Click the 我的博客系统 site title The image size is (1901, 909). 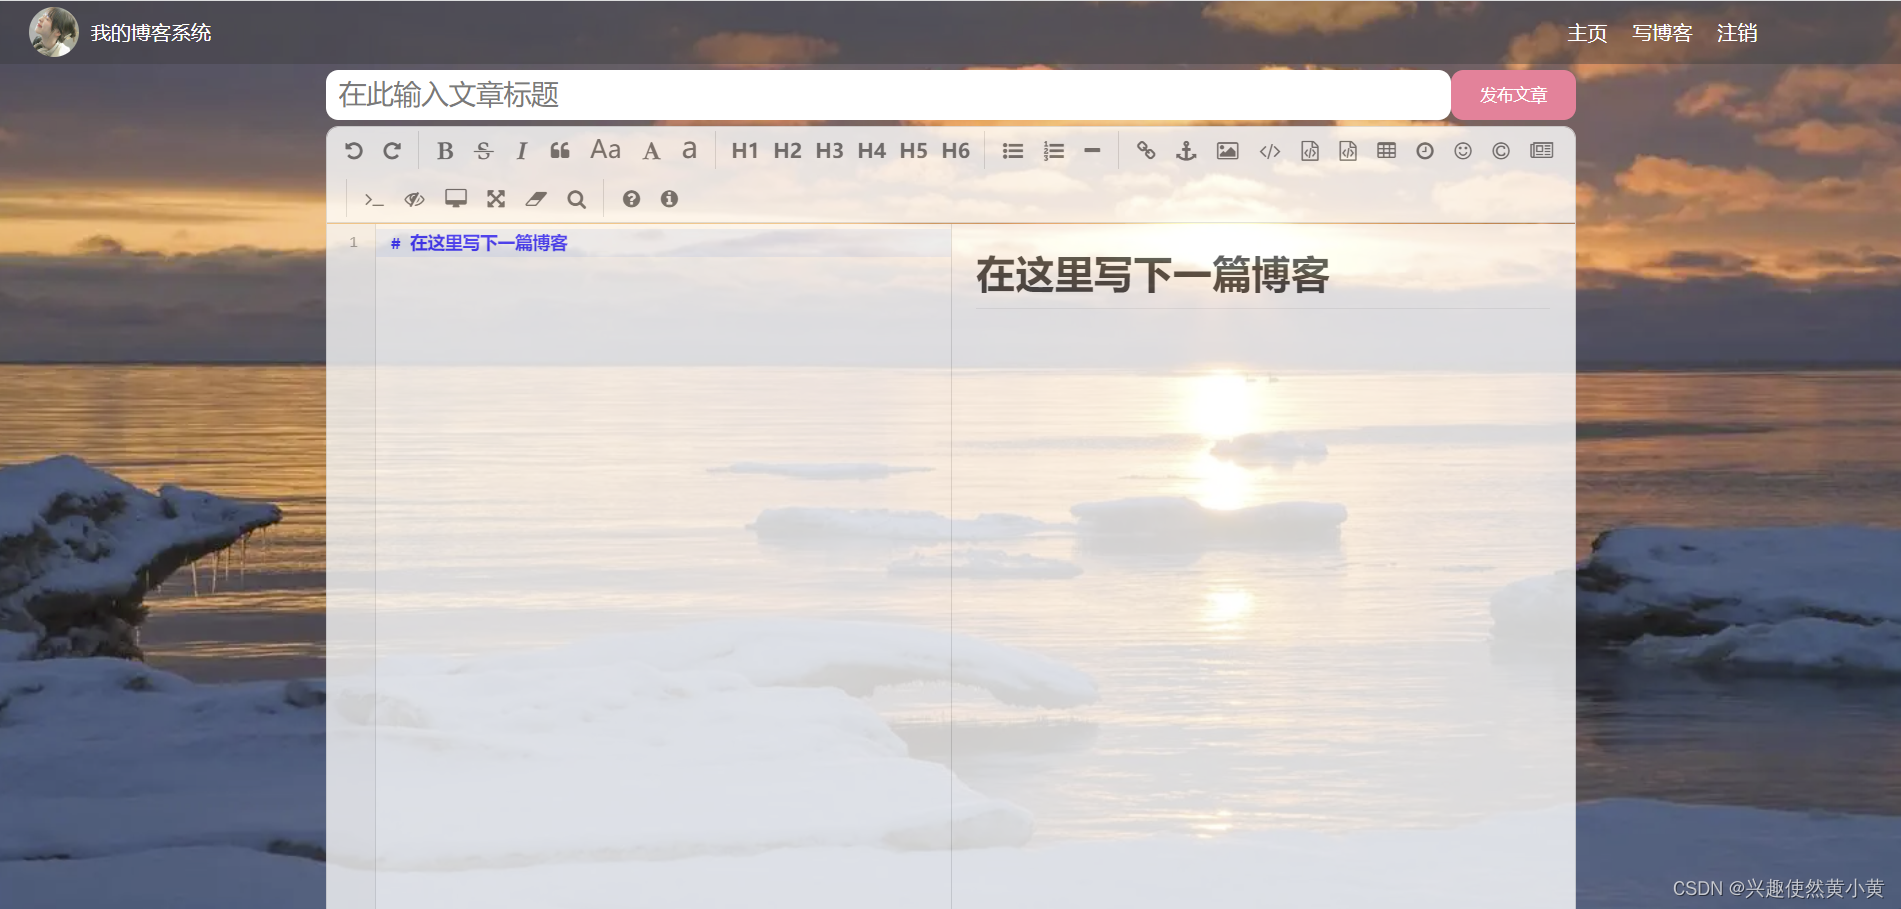coord(151,33)
